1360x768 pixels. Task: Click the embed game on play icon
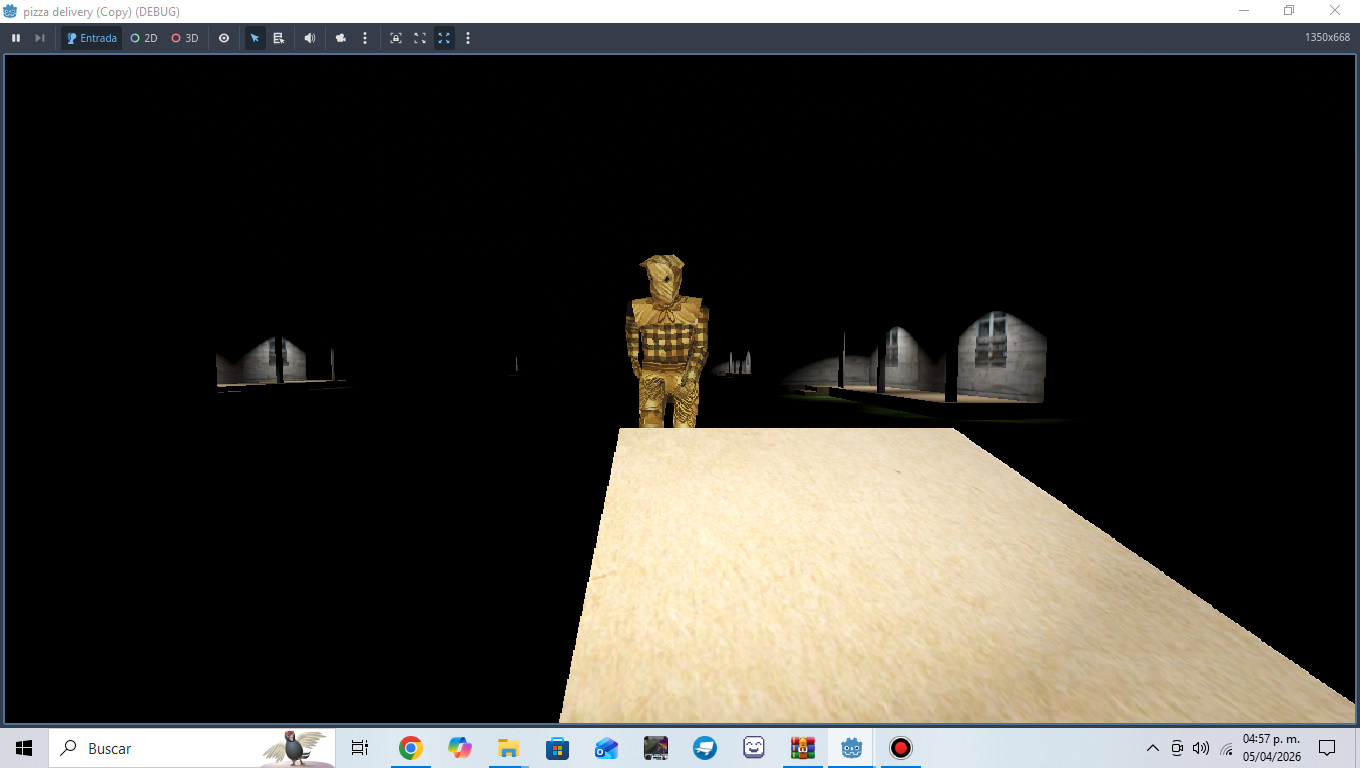[396, 38]
